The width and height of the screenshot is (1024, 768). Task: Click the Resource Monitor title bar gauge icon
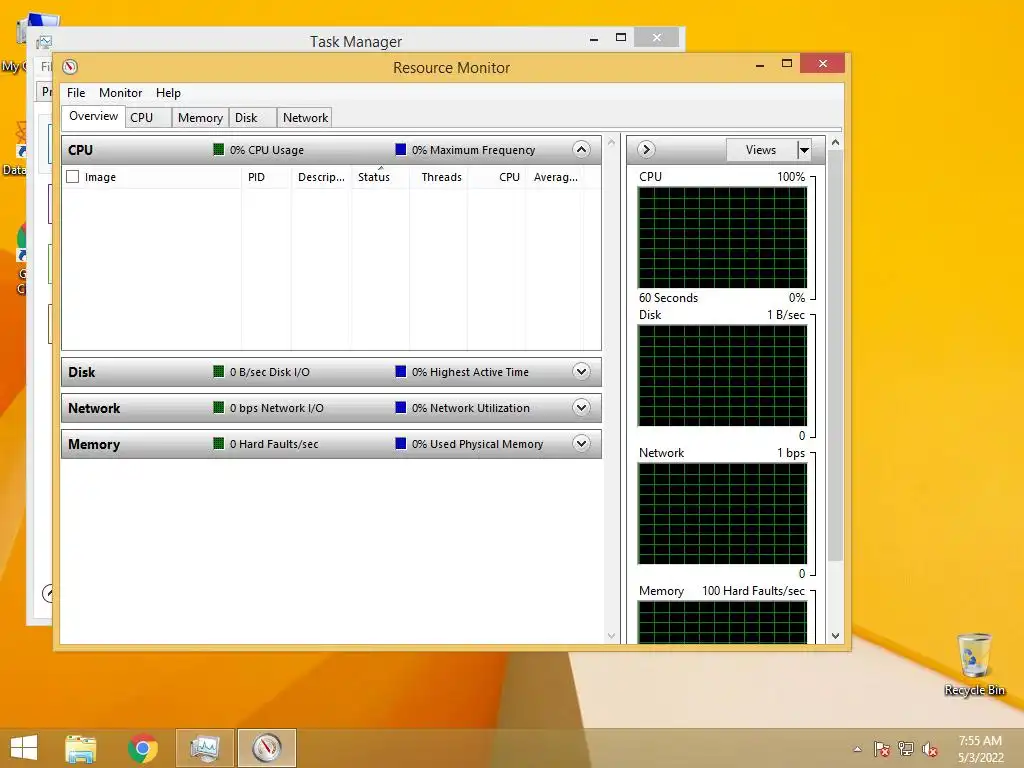70,67
